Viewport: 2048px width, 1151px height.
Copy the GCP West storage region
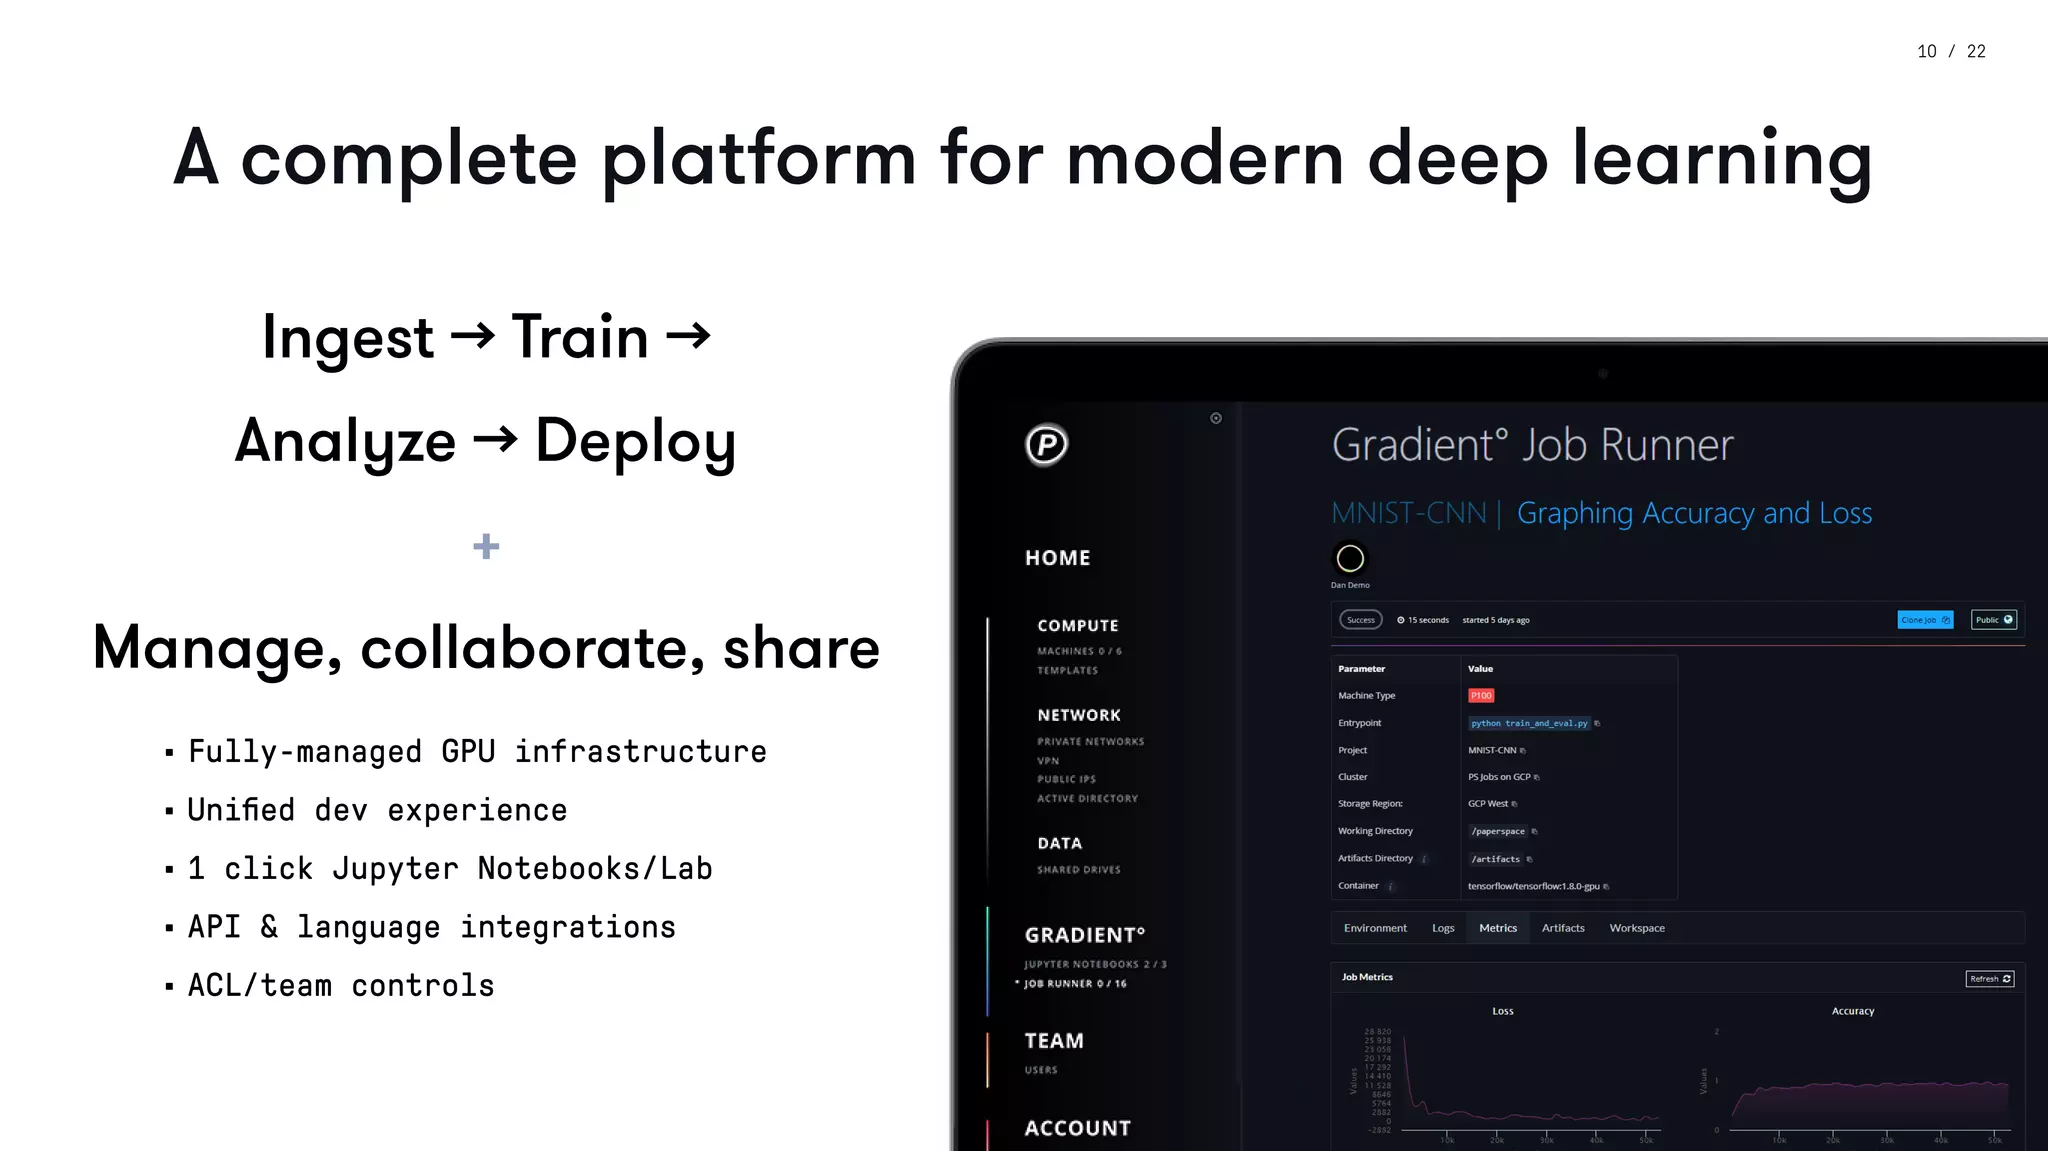(1515, 804)
